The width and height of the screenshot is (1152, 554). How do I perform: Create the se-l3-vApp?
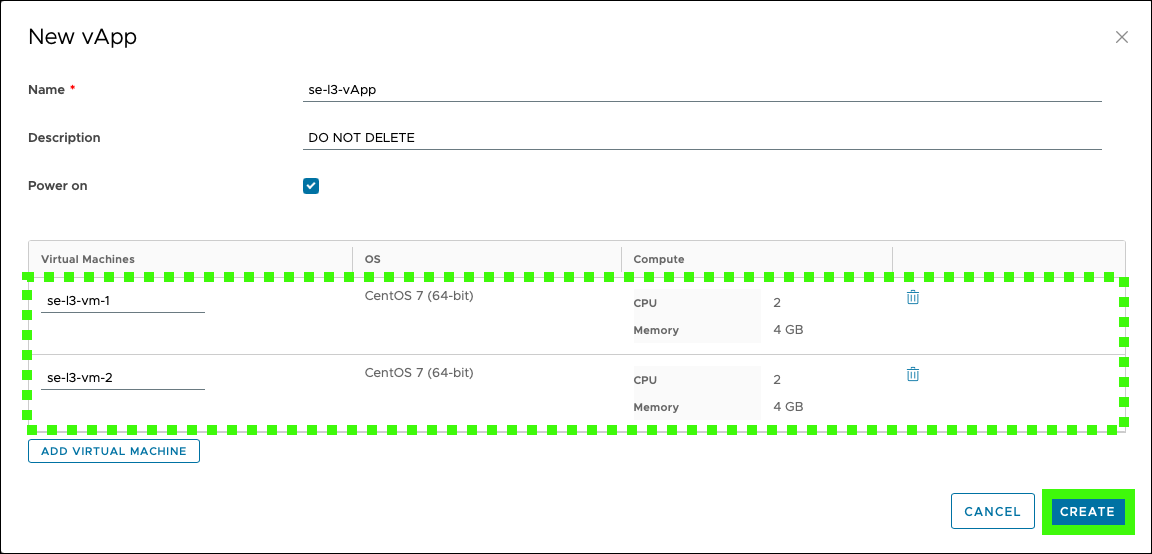tap(1087, 511)
